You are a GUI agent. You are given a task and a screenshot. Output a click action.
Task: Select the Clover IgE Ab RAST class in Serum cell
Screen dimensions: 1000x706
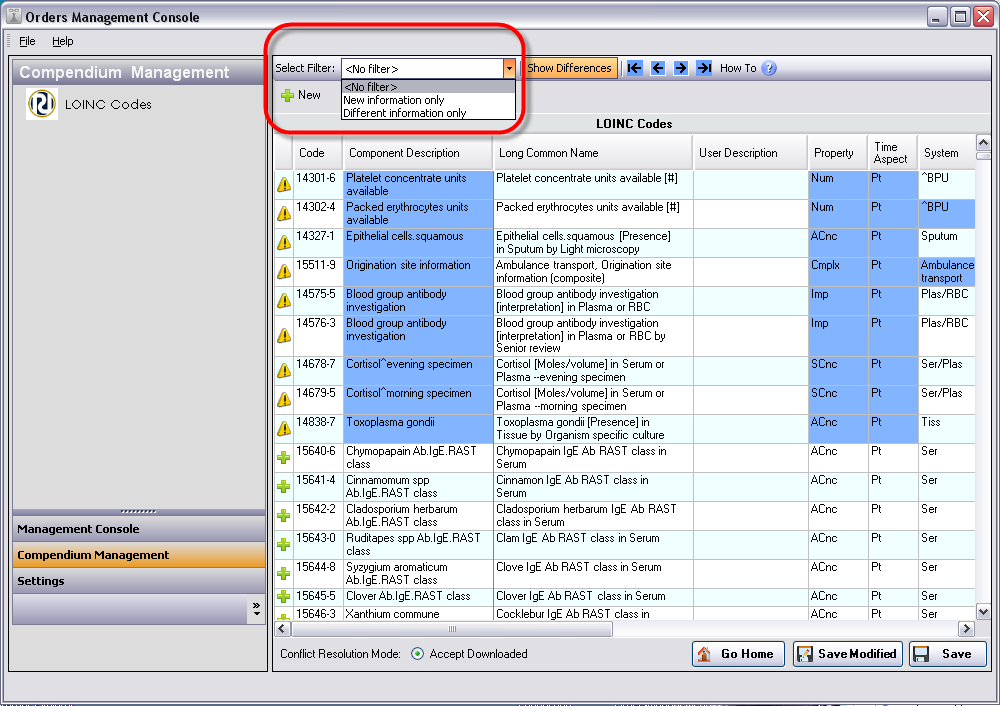(592, 597)
